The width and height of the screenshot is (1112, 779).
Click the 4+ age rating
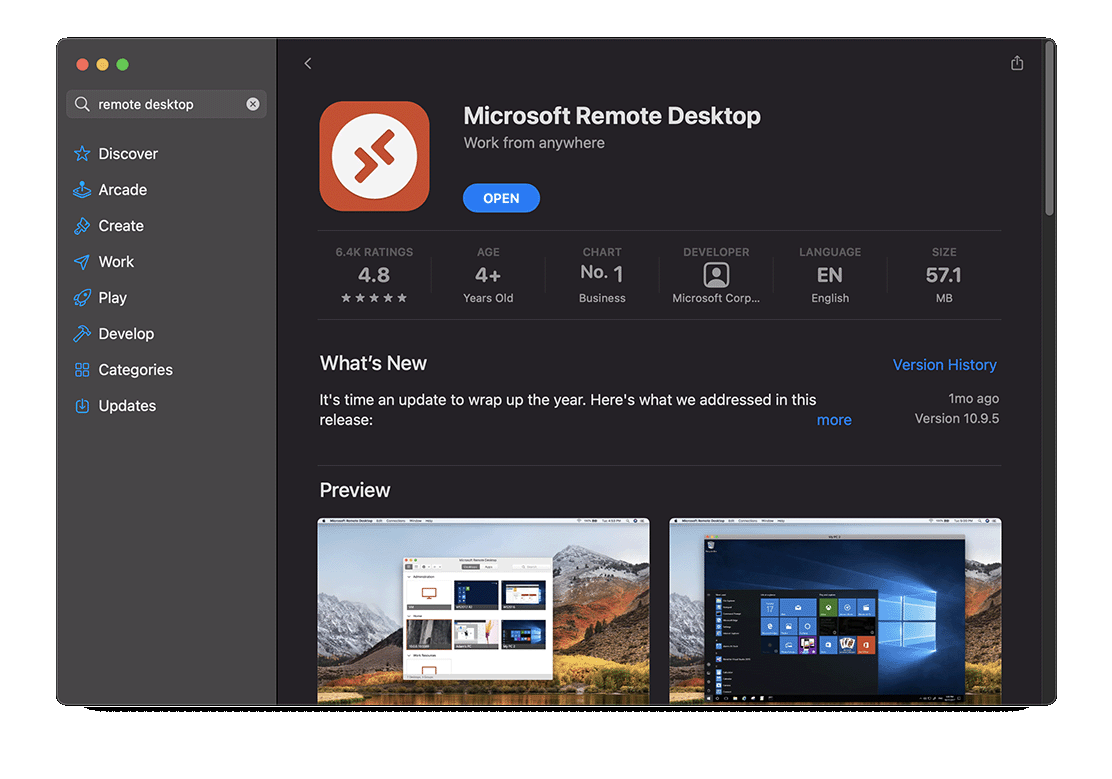point(488,275)
